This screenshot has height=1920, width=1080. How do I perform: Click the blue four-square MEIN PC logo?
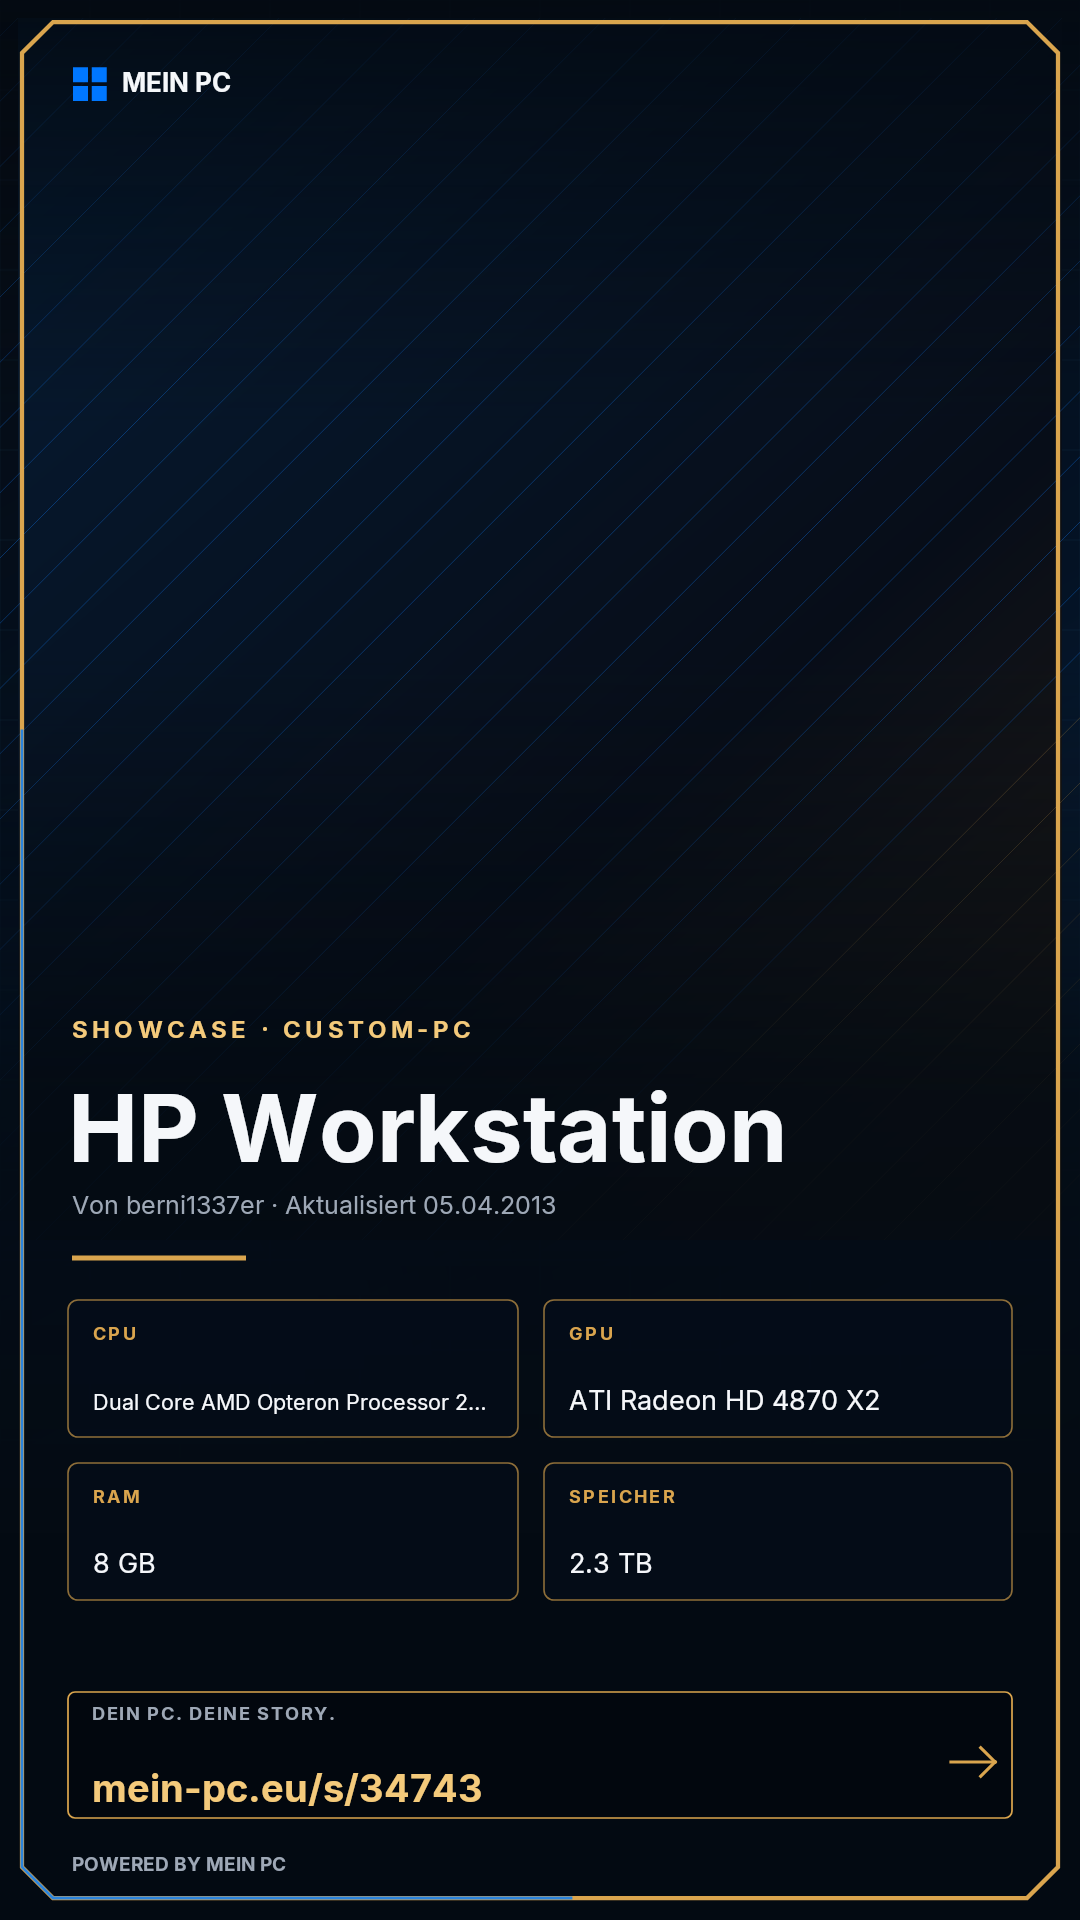[x=90, y=84]
